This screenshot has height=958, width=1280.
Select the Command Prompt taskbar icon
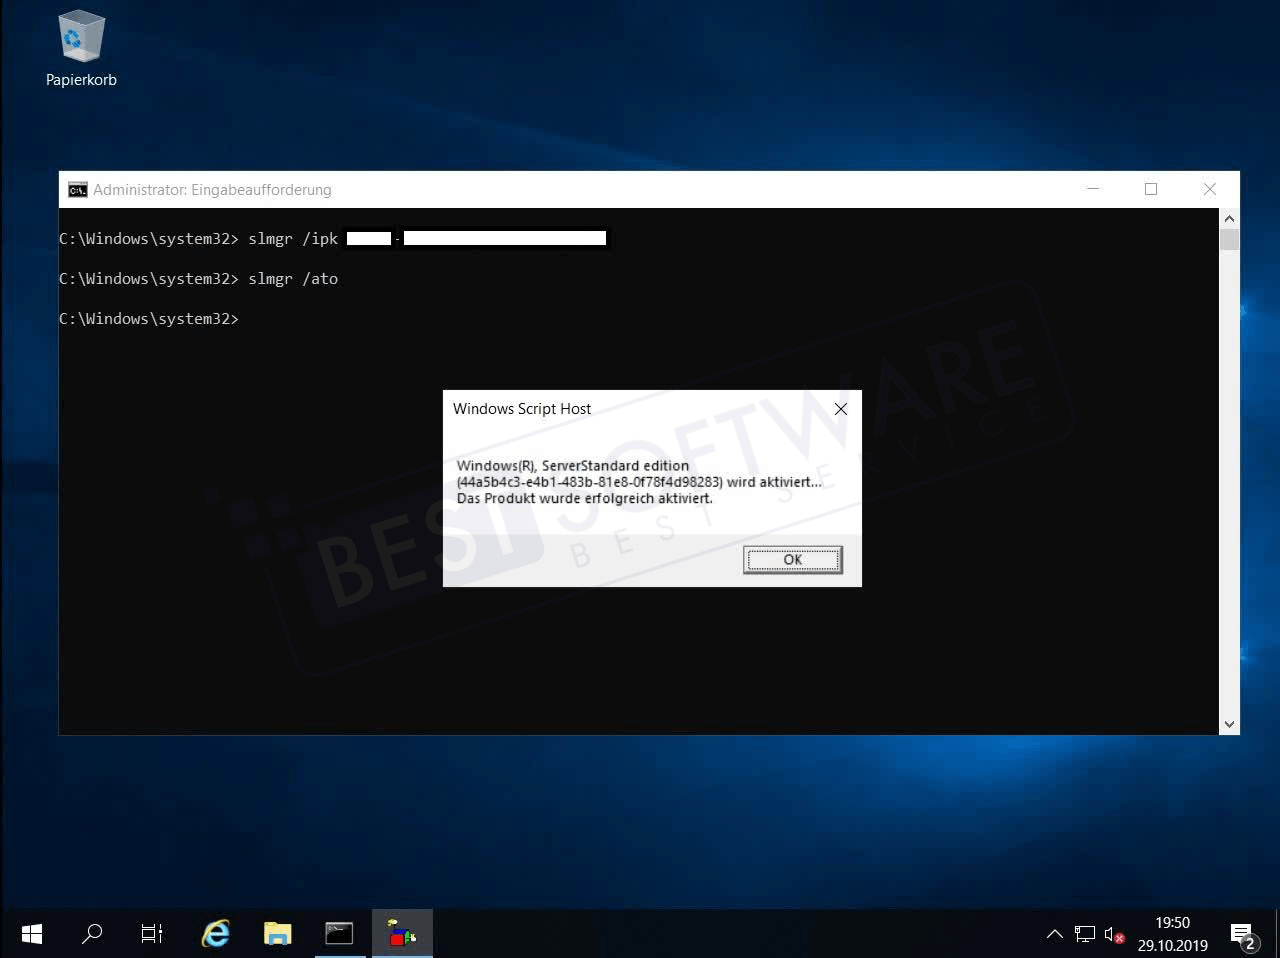[x=339, y=933]
